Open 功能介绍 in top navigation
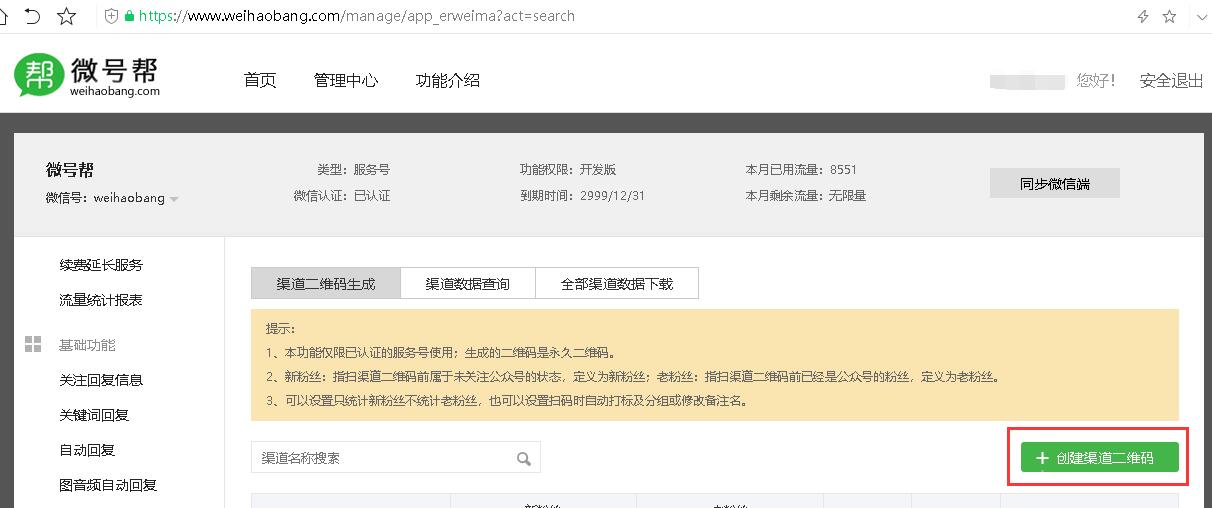The width and height of the screenshot is (1212, 508). click(448, 81)
